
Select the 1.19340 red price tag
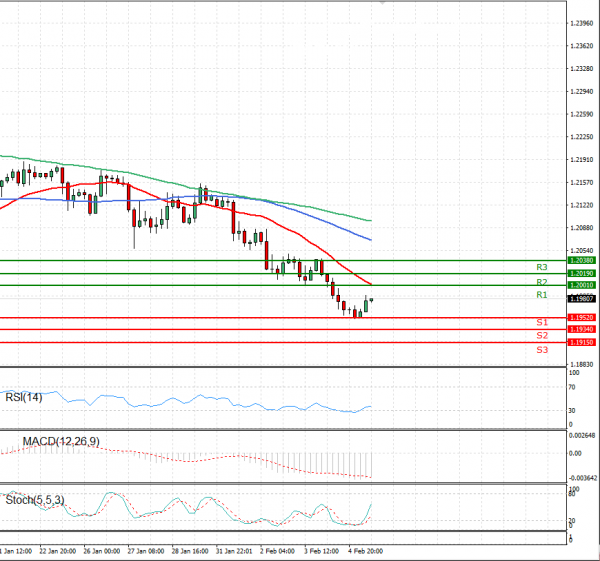point(582,329)
